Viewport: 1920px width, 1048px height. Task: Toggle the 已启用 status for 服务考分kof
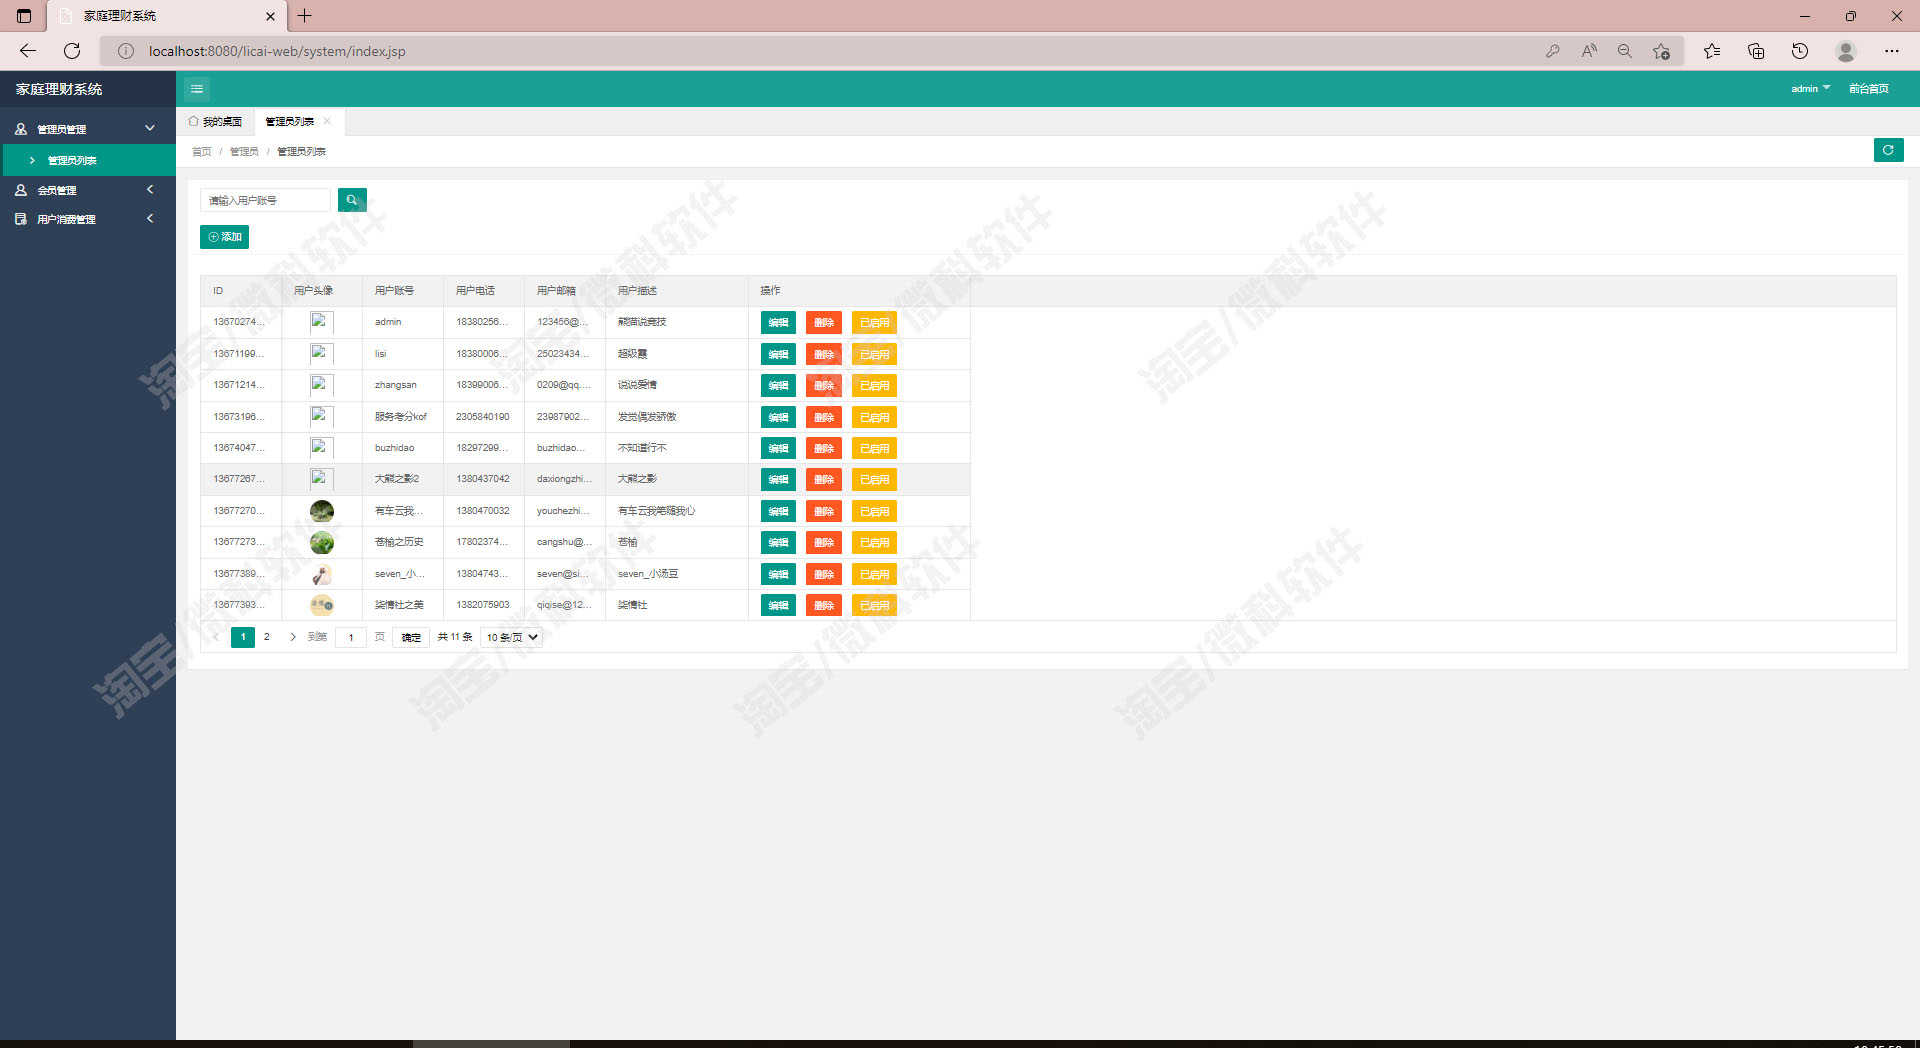pos(874,417)
